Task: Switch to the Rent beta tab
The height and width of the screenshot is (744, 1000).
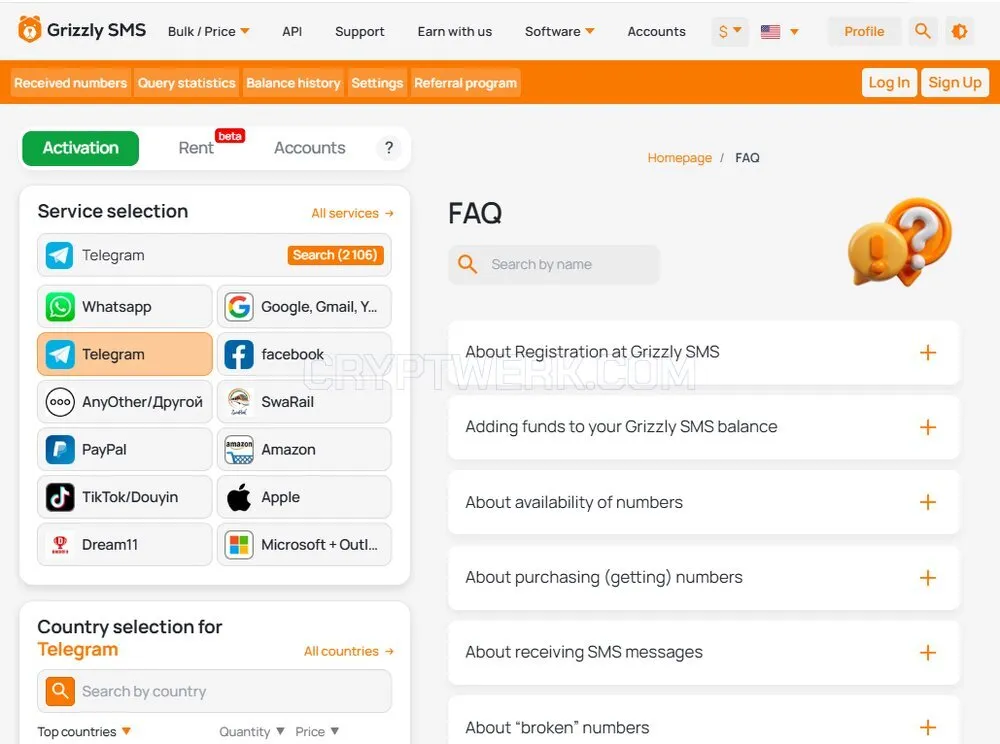Action: click(x=196, y=148)
